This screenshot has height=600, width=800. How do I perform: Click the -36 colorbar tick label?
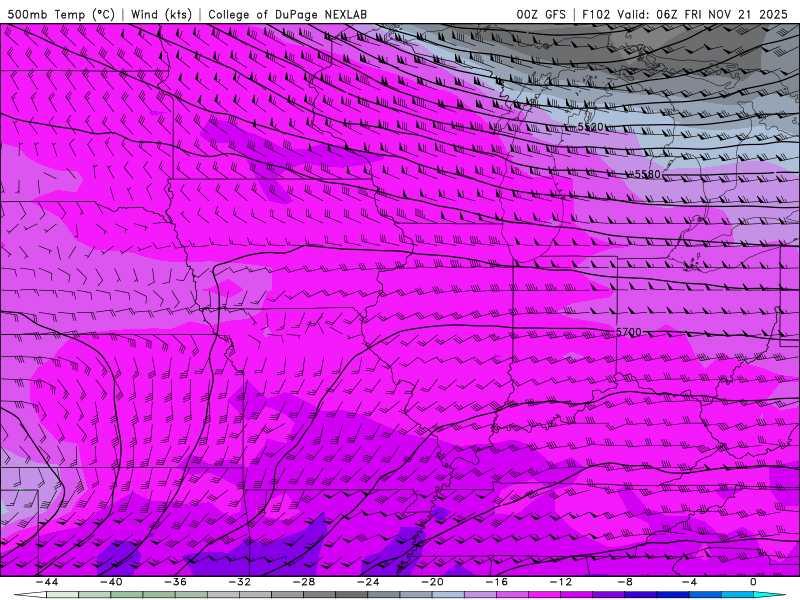(175, 582)
